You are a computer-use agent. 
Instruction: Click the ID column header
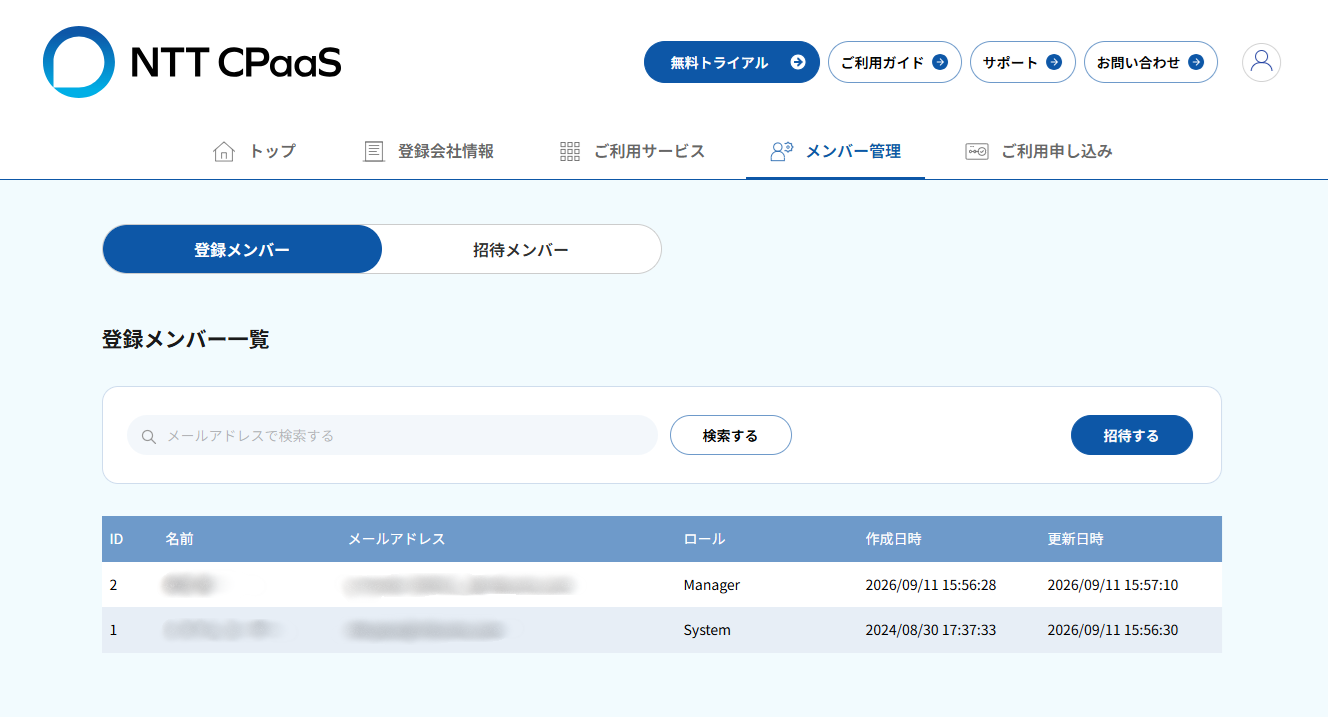pos(116,539)
